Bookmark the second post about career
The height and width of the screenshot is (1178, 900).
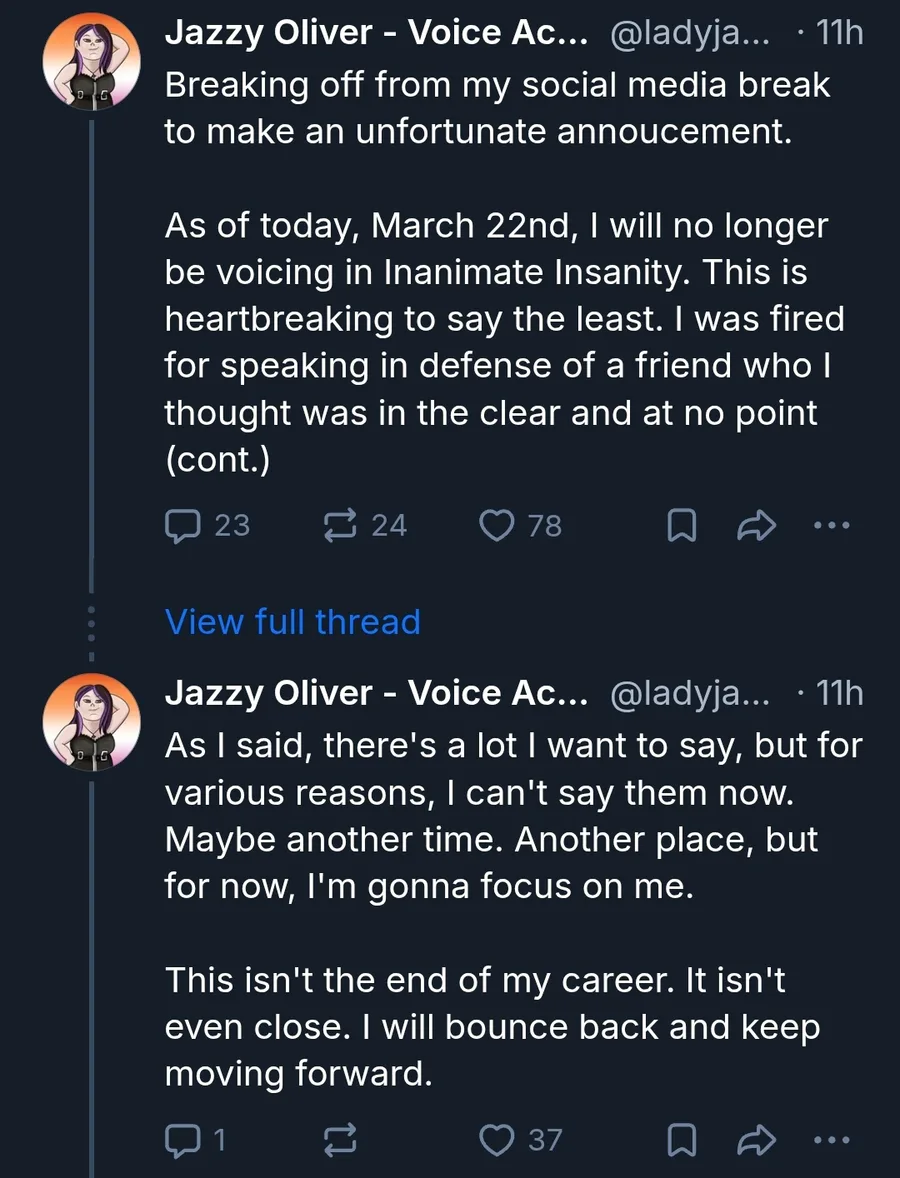tap(681, 1139)
